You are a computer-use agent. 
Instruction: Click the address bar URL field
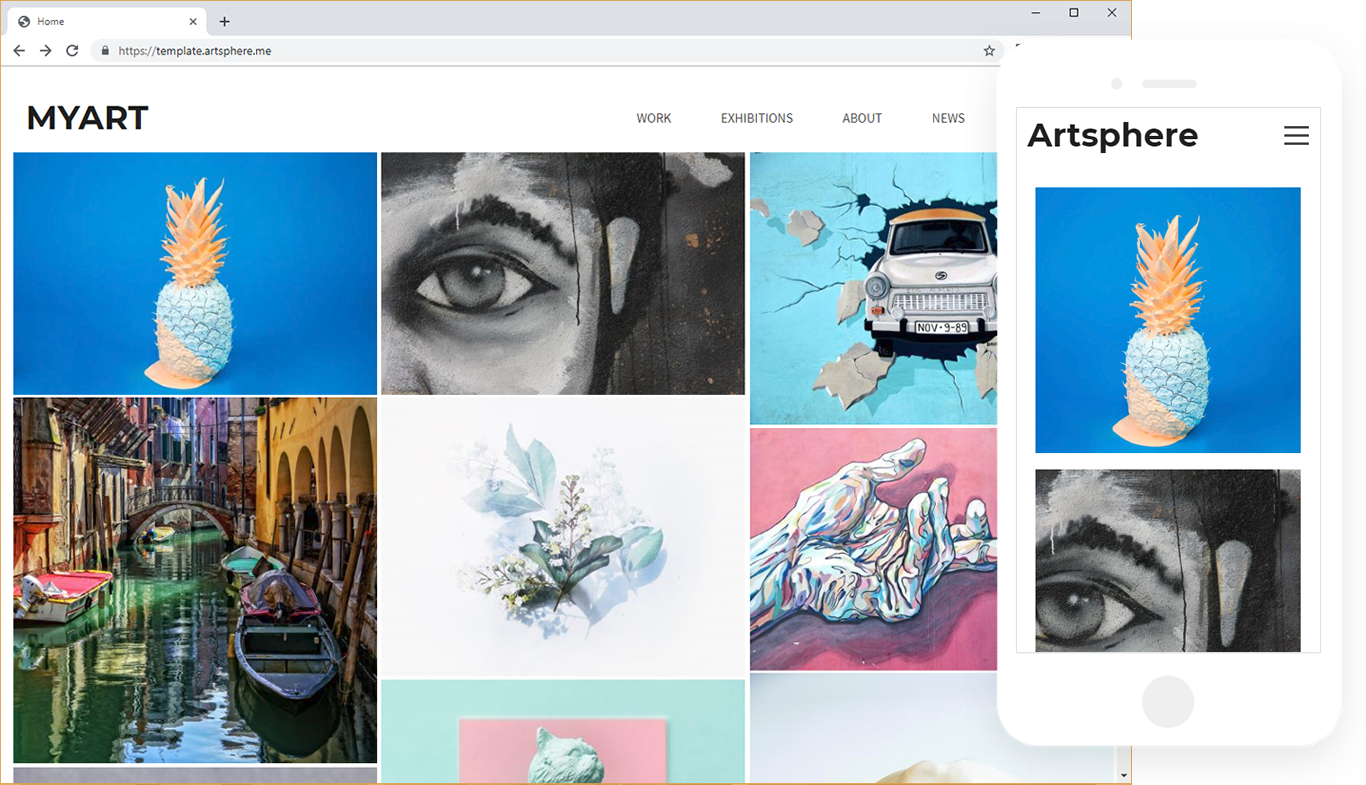(549, 51)
